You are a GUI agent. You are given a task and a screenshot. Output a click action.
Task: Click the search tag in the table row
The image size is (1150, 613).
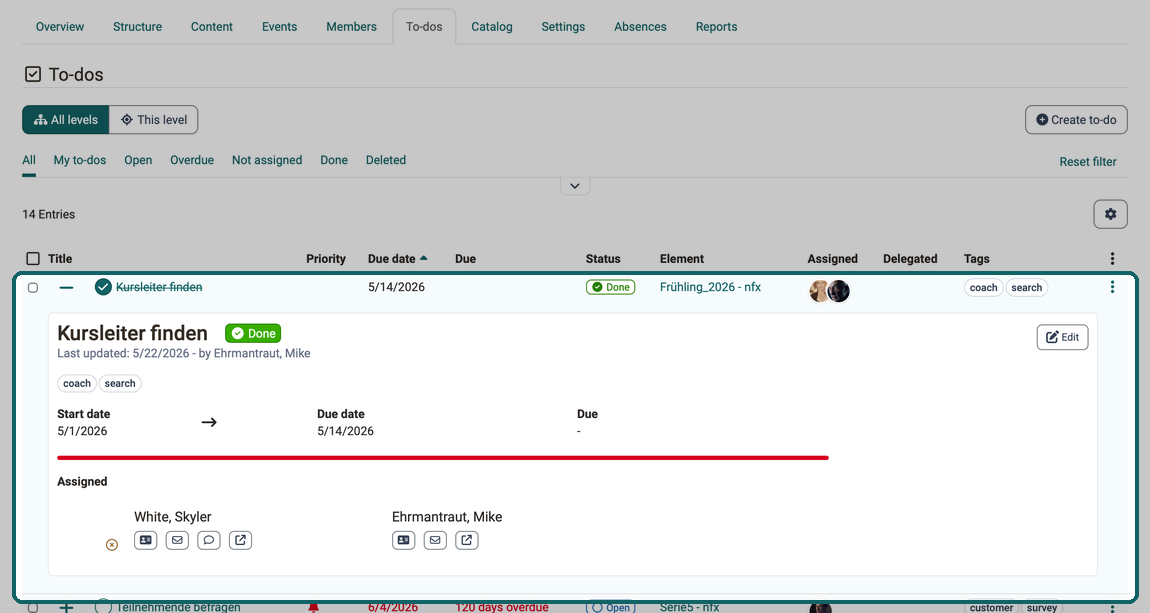coord(1026,287)
